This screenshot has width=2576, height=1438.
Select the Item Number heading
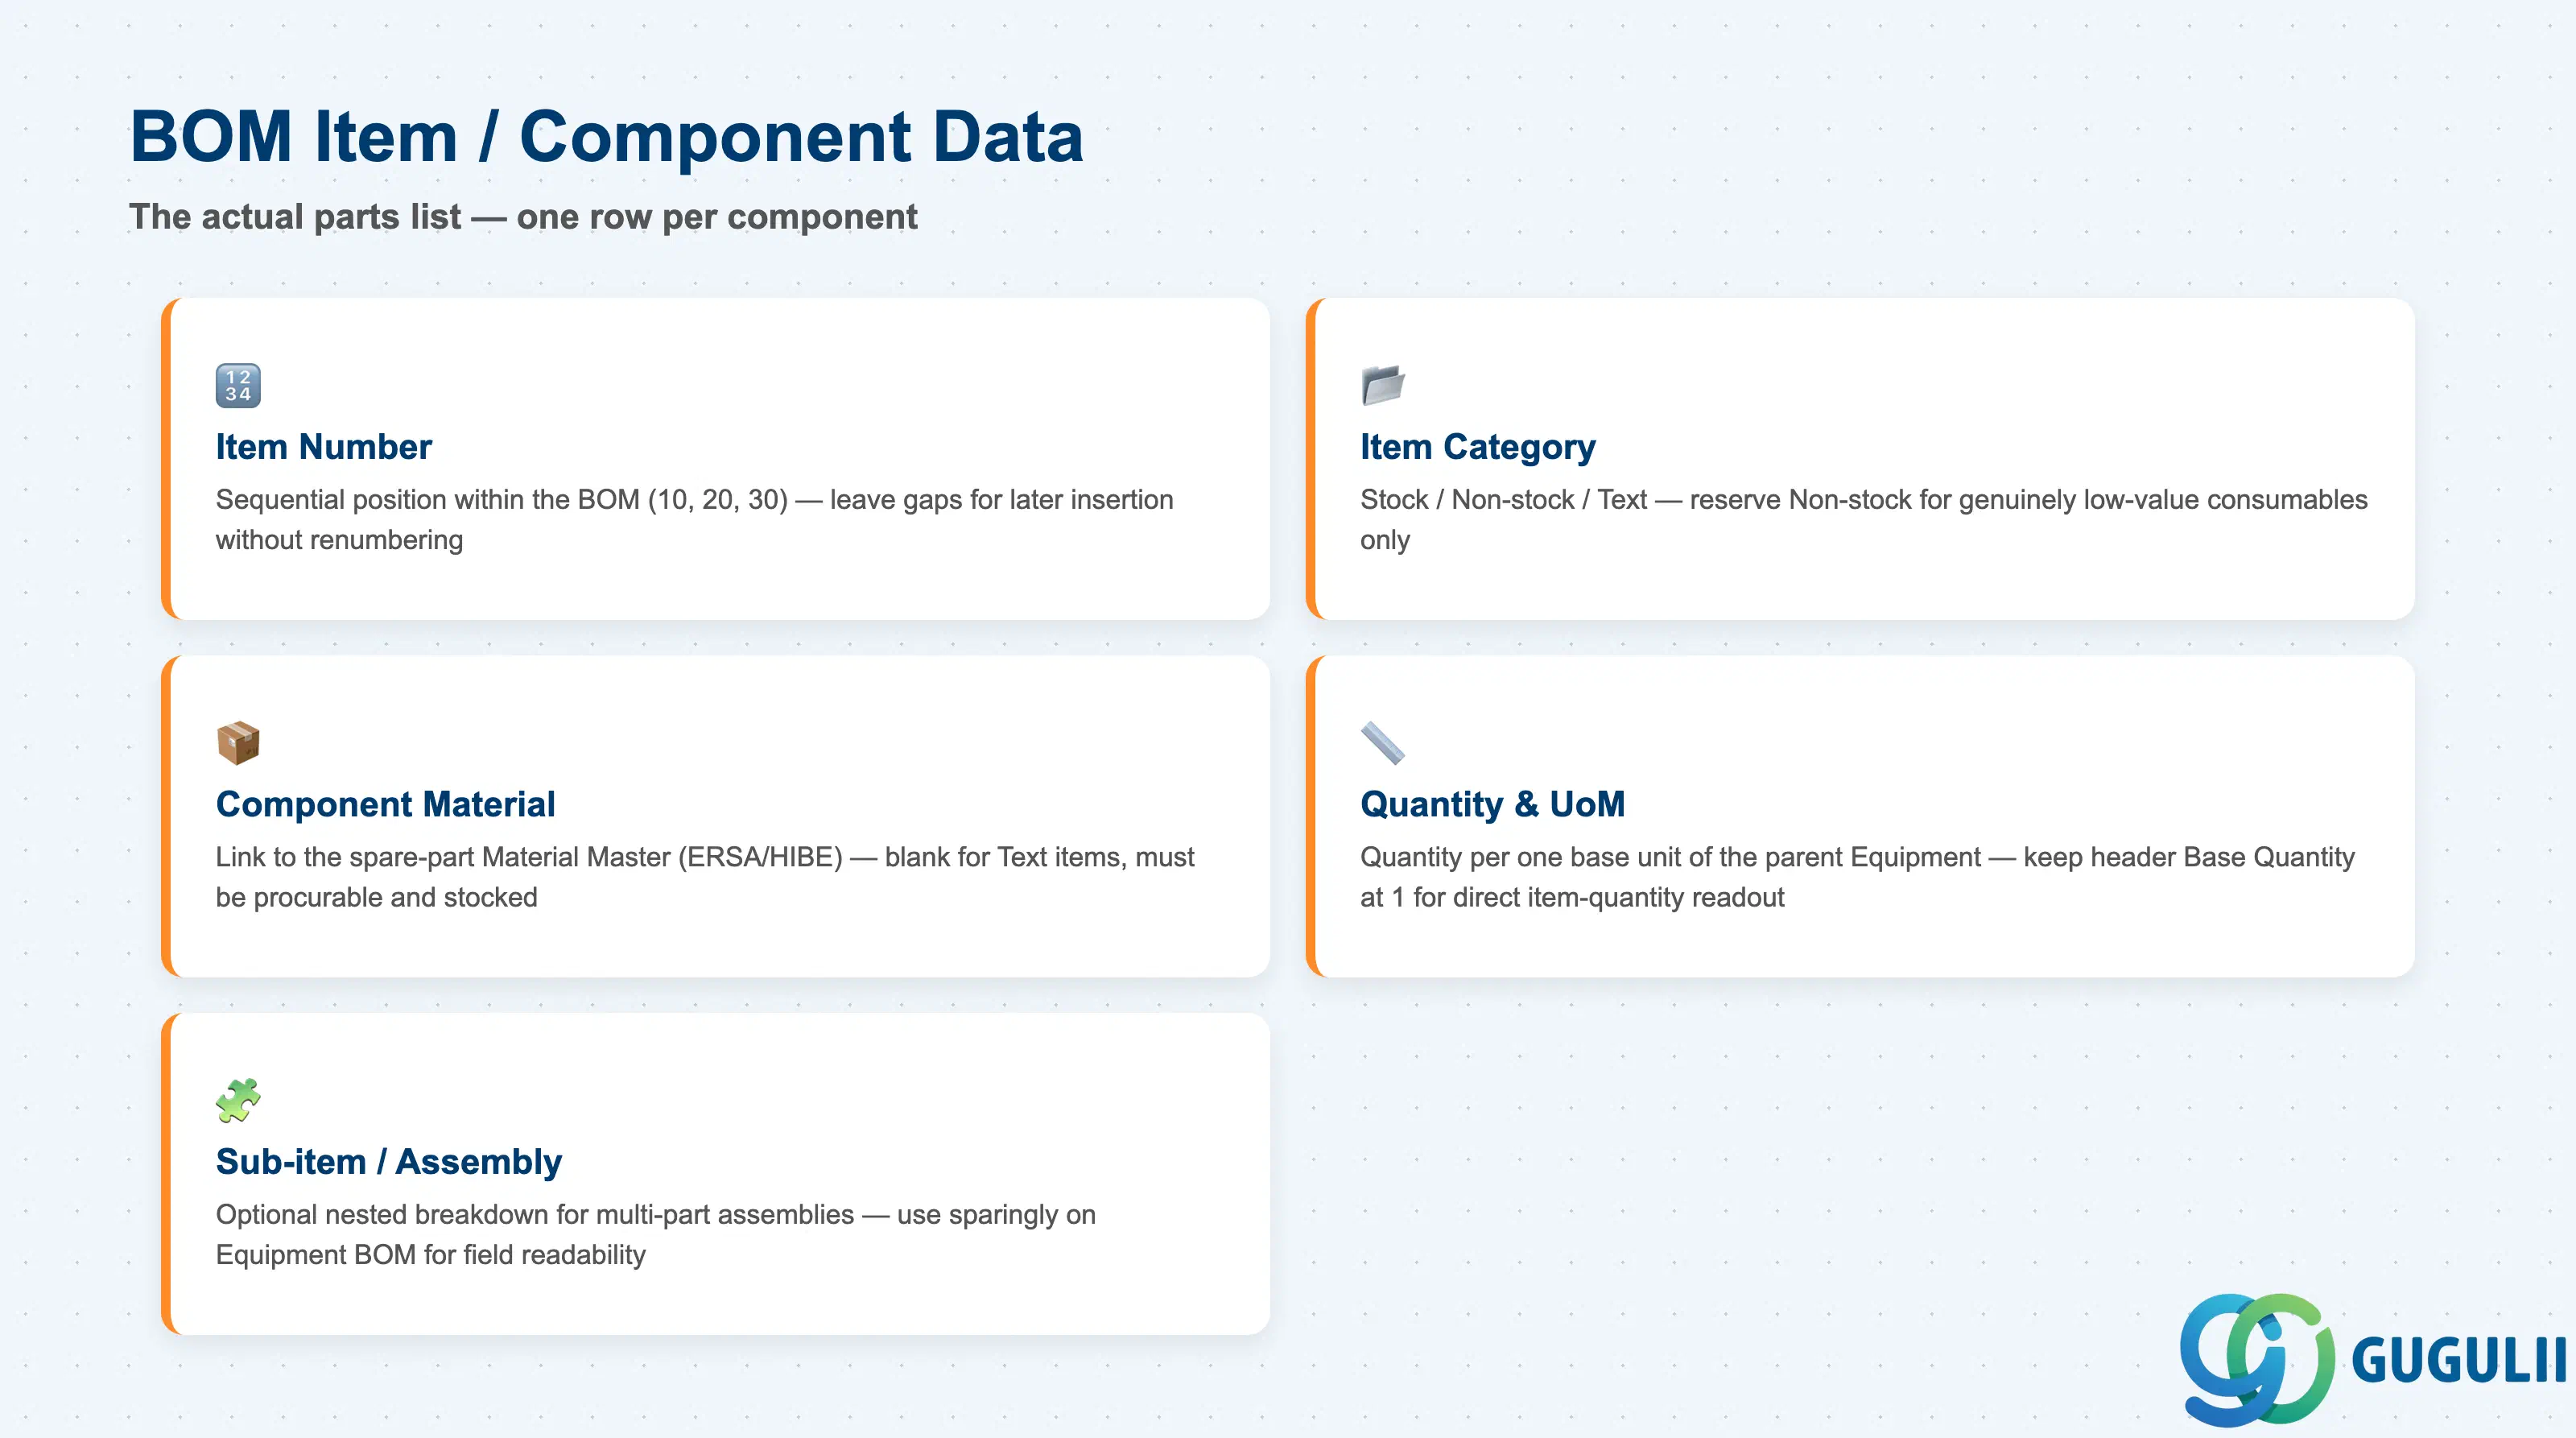click(x=324, y=447)
